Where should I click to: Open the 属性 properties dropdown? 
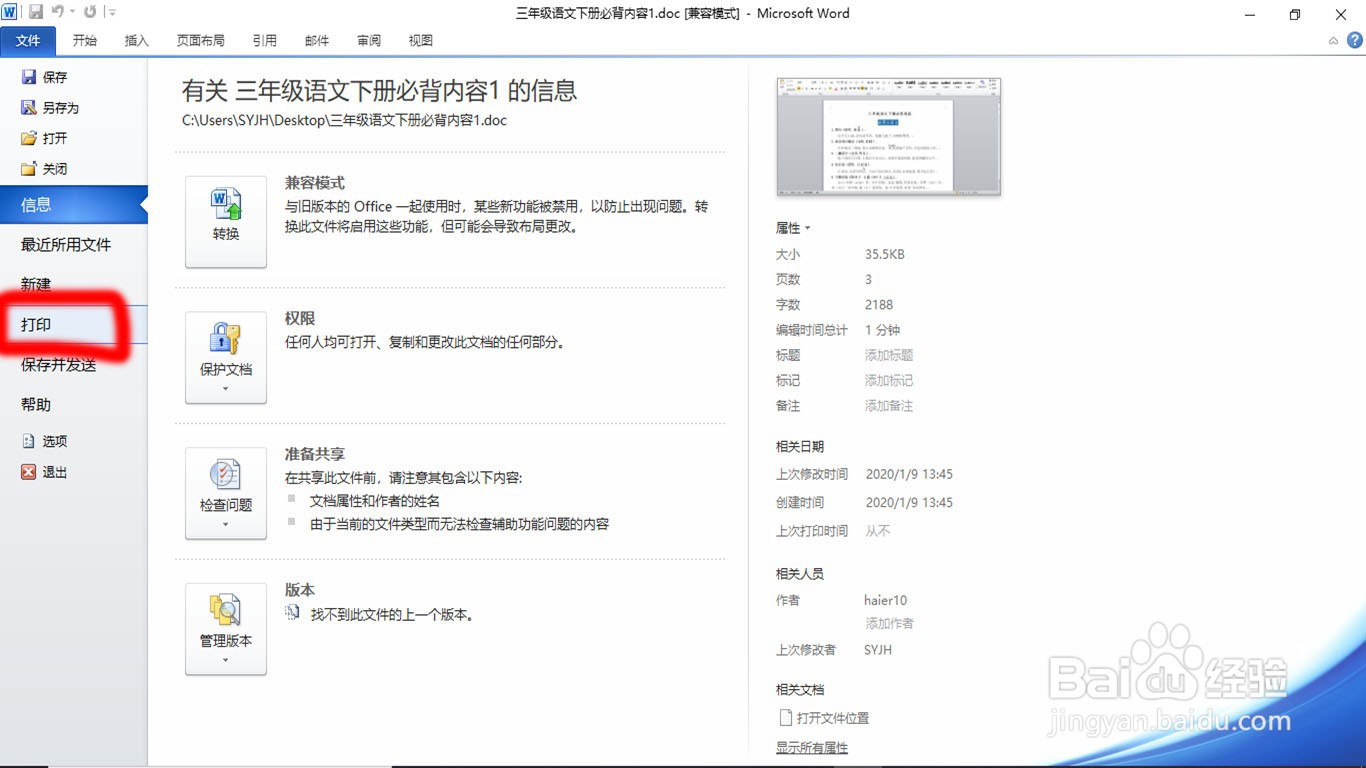[792, 227]
